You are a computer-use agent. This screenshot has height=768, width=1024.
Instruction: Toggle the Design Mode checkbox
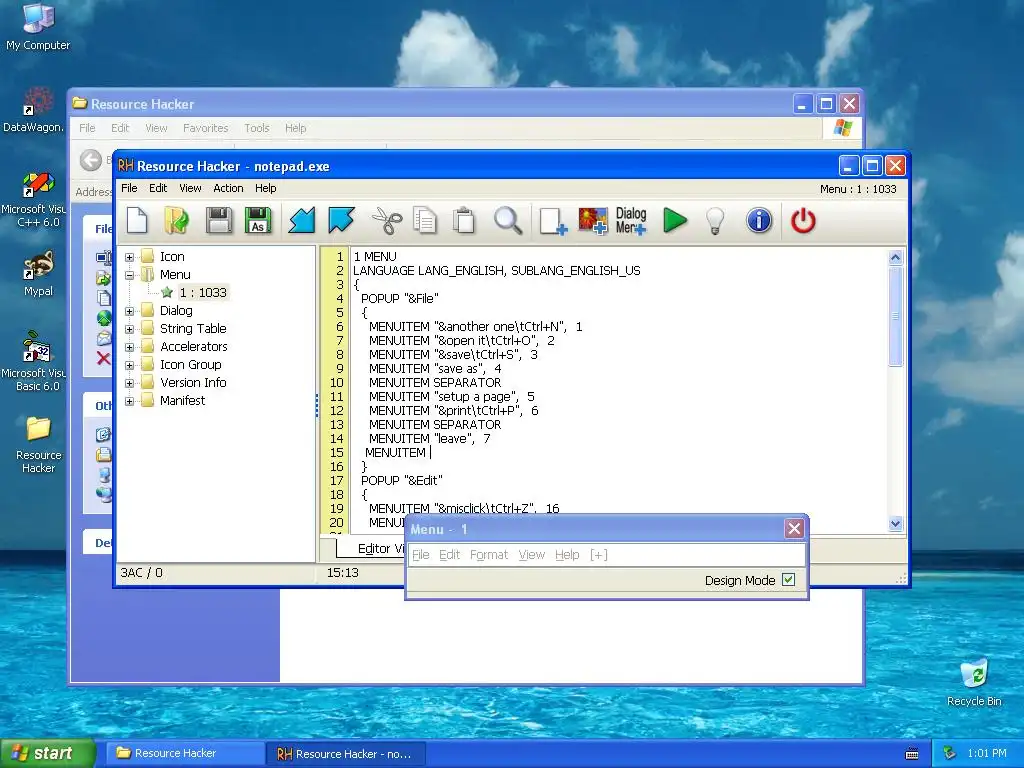click(788, 579)
